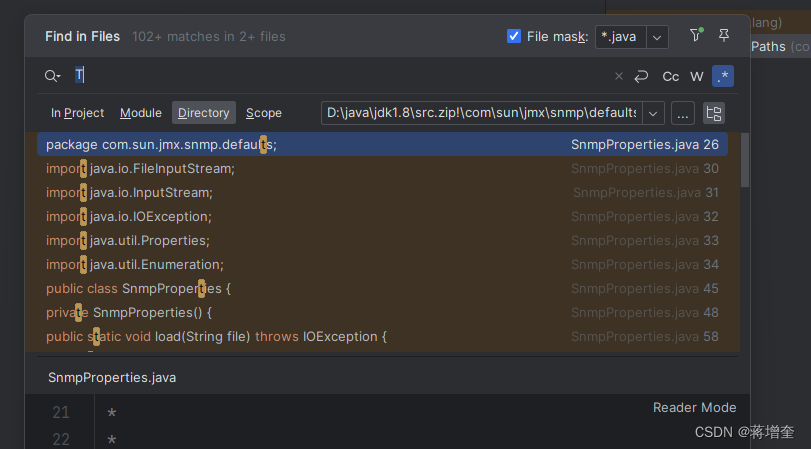This screenshot has height=449, width=811.
Task: Click line number 22 in preview gutter
Action: click(61, 439)
